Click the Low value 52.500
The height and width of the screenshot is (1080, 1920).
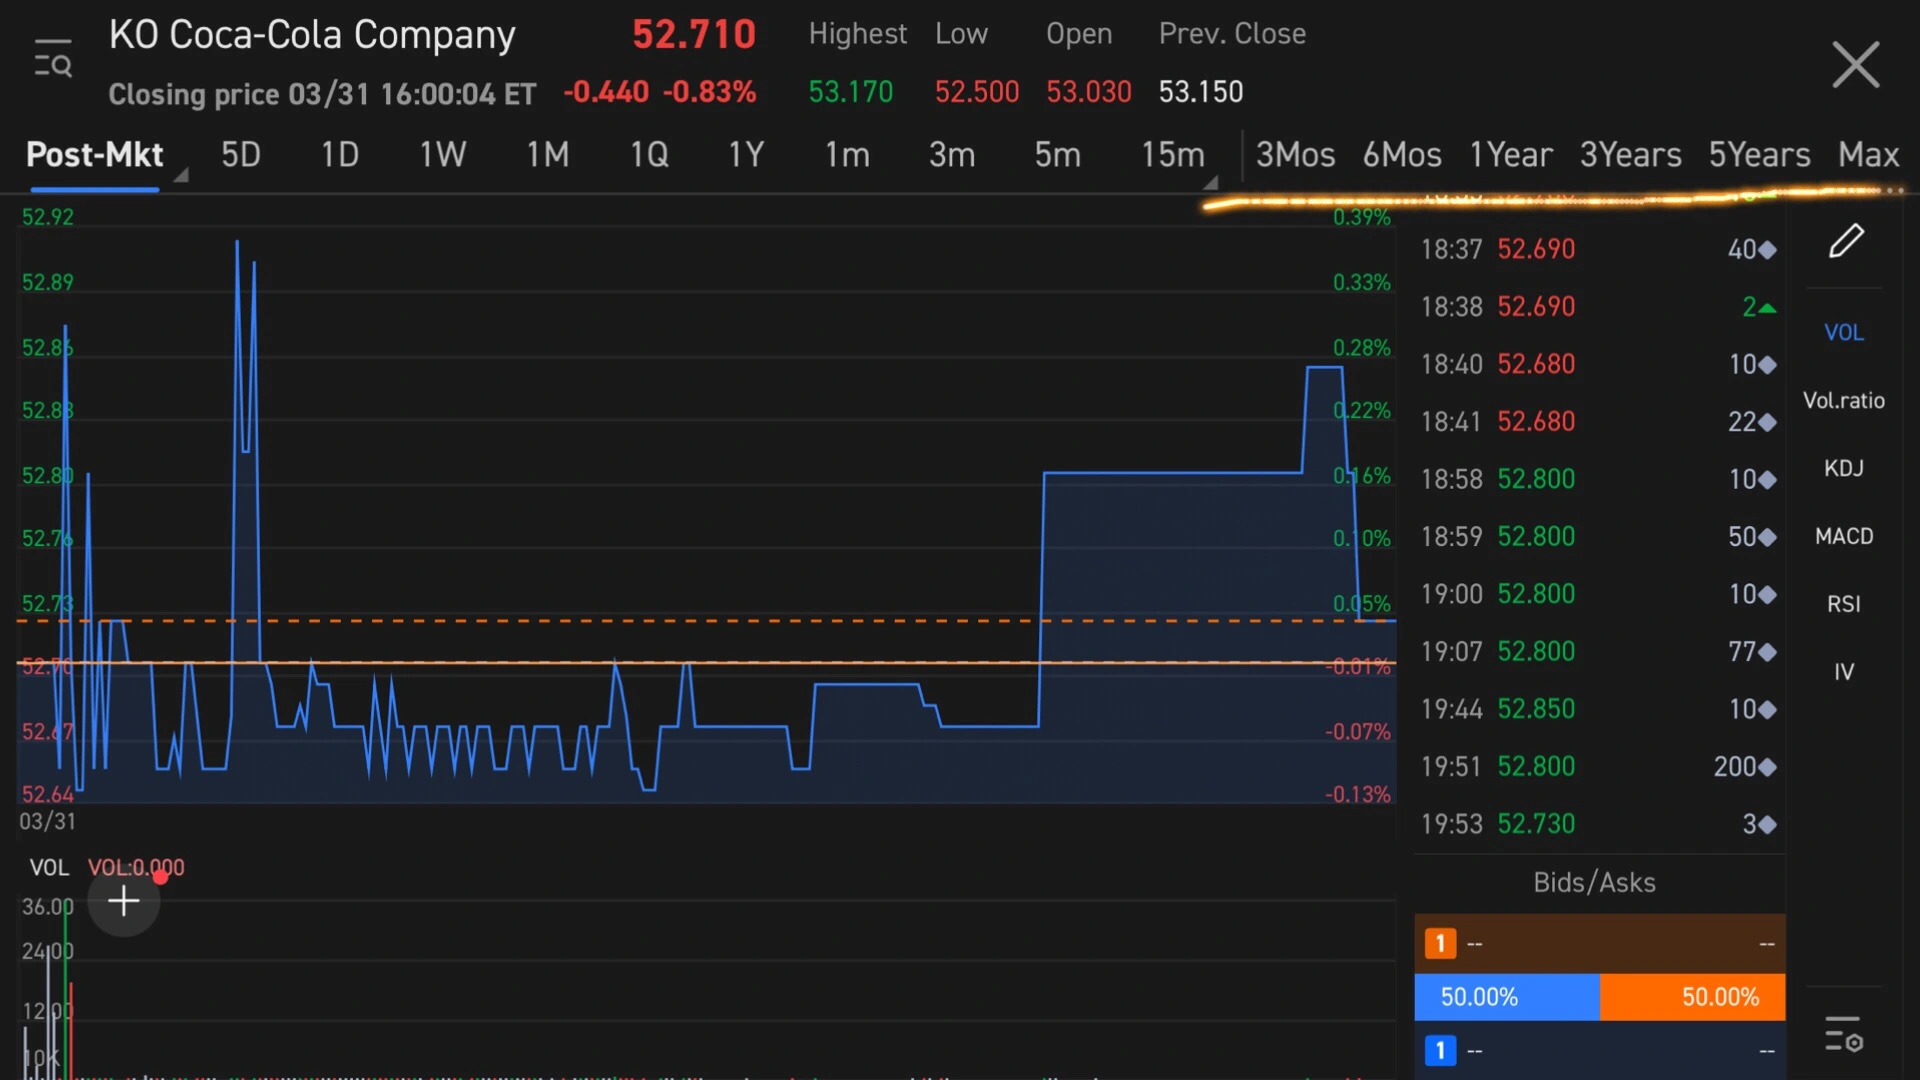[977, 92]
